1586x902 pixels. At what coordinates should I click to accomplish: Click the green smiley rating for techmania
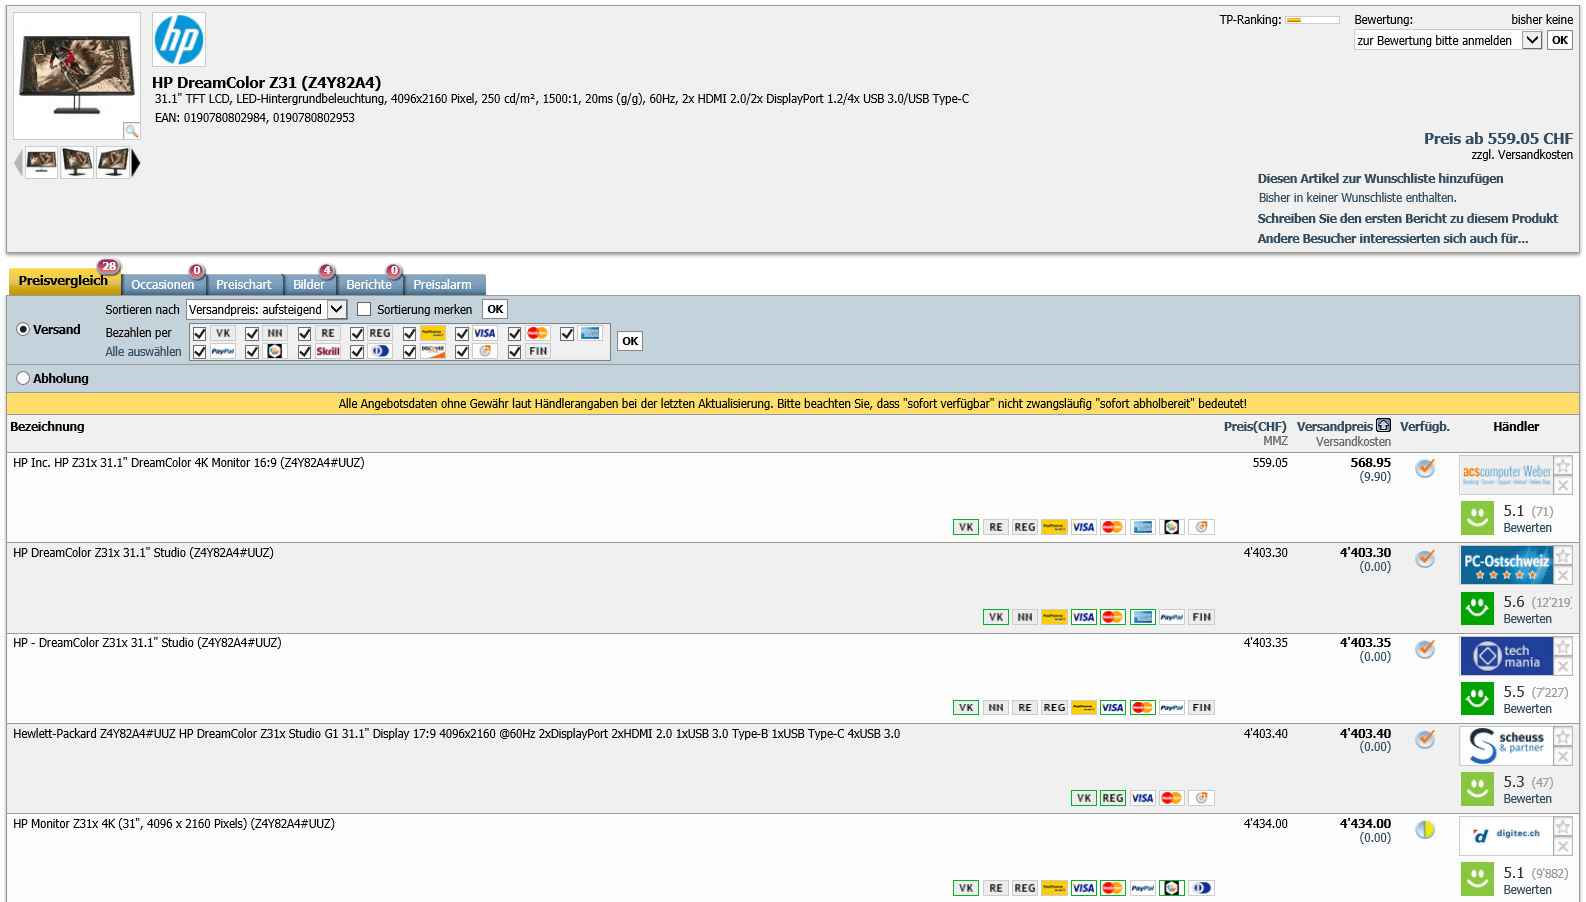click(1477, 698)
